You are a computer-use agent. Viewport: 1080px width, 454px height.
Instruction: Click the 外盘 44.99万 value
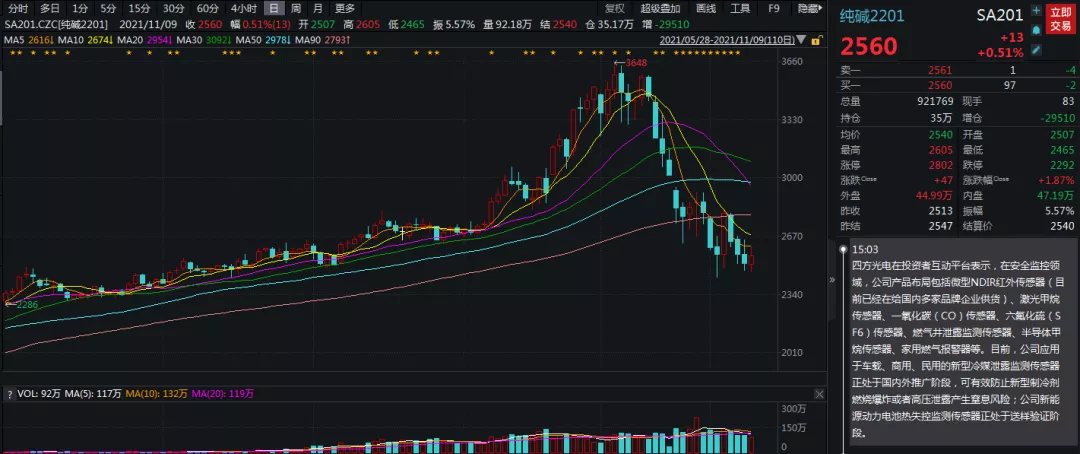933,195
